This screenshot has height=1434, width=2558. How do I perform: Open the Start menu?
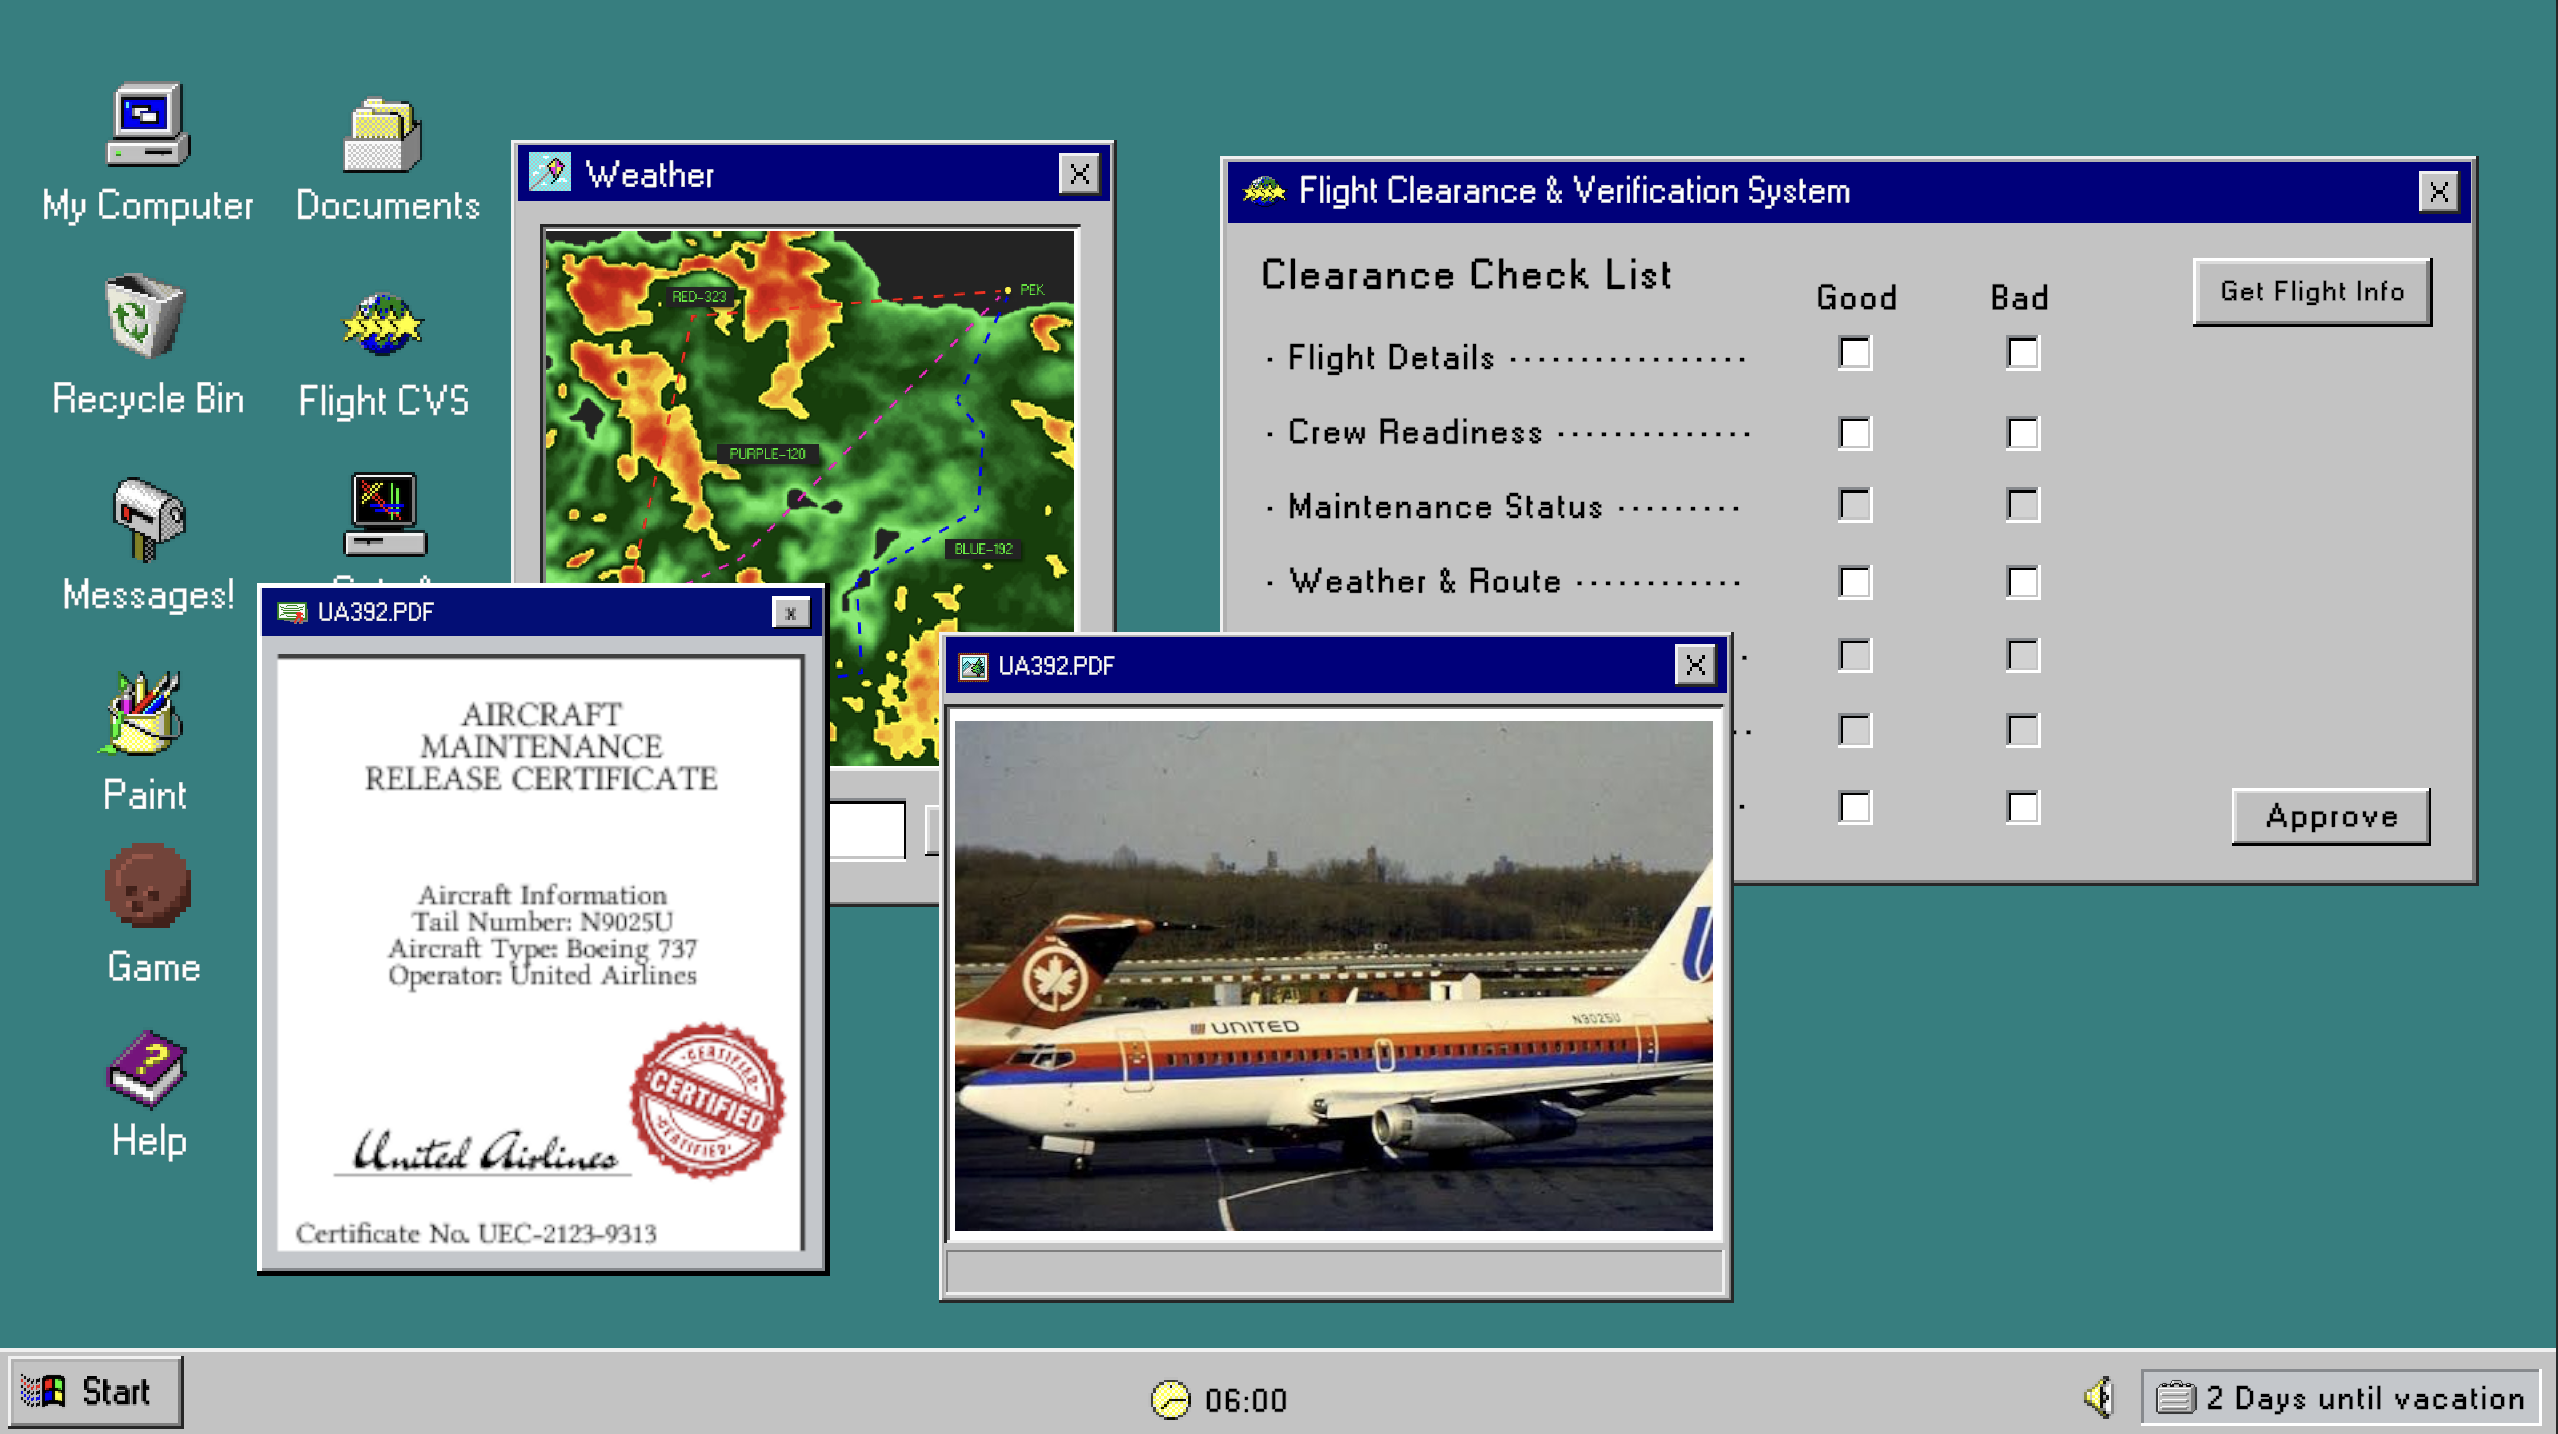[x=96, y=1391]
